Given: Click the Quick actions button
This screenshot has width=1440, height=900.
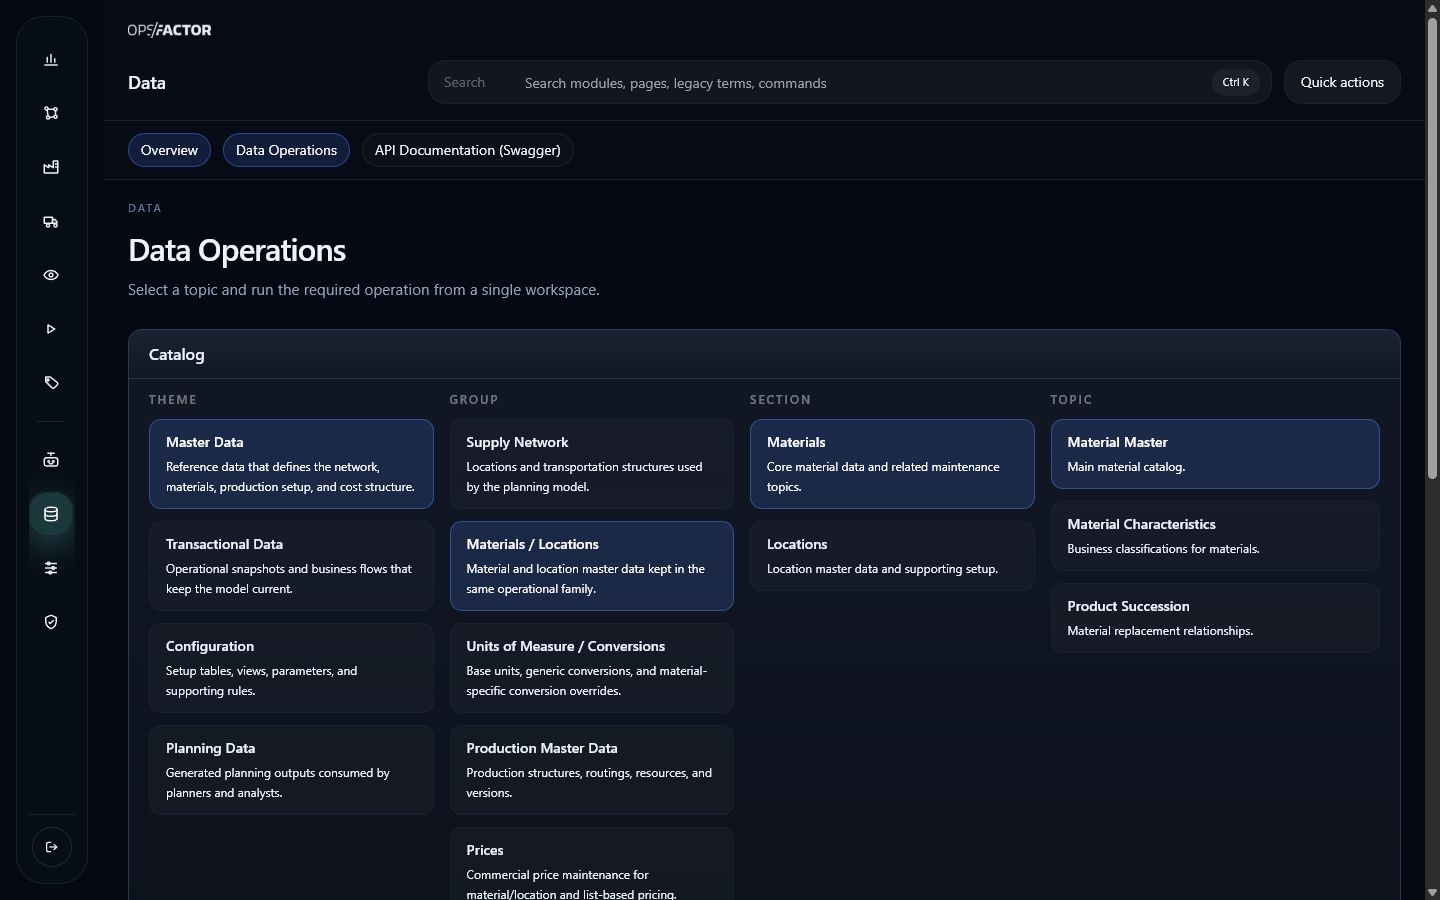Looking at the screenshot, I should click(x=1342, y=82).
